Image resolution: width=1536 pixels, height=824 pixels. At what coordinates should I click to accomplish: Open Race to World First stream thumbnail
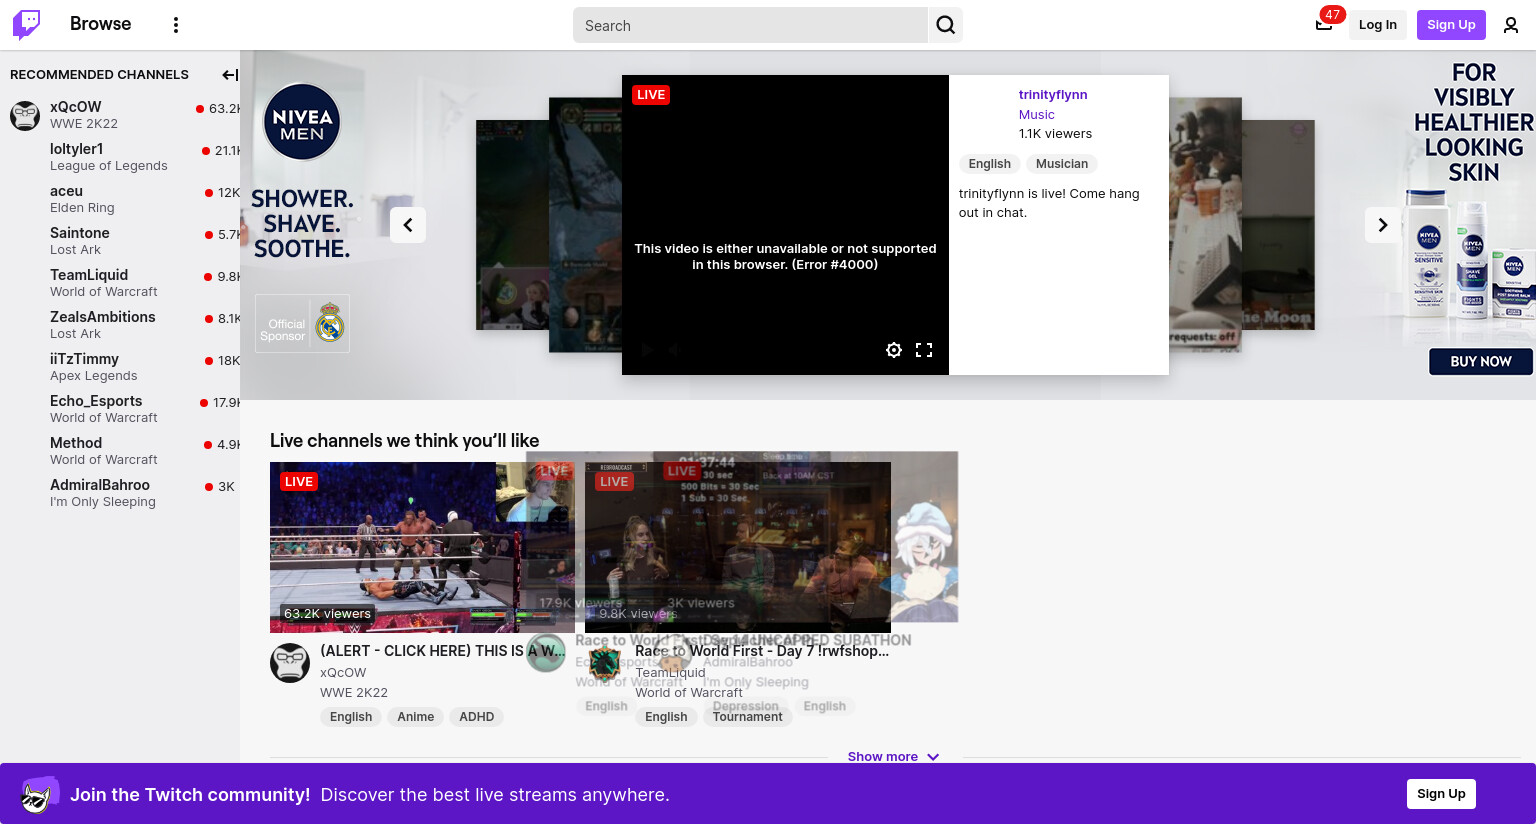(x=738, y=547)
